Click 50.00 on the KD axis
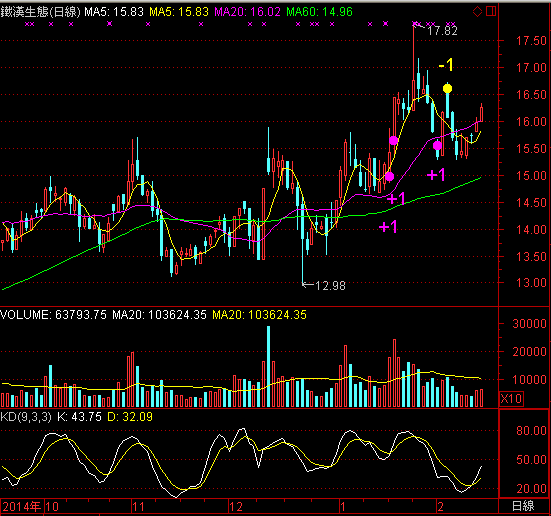 pos(531,459)
